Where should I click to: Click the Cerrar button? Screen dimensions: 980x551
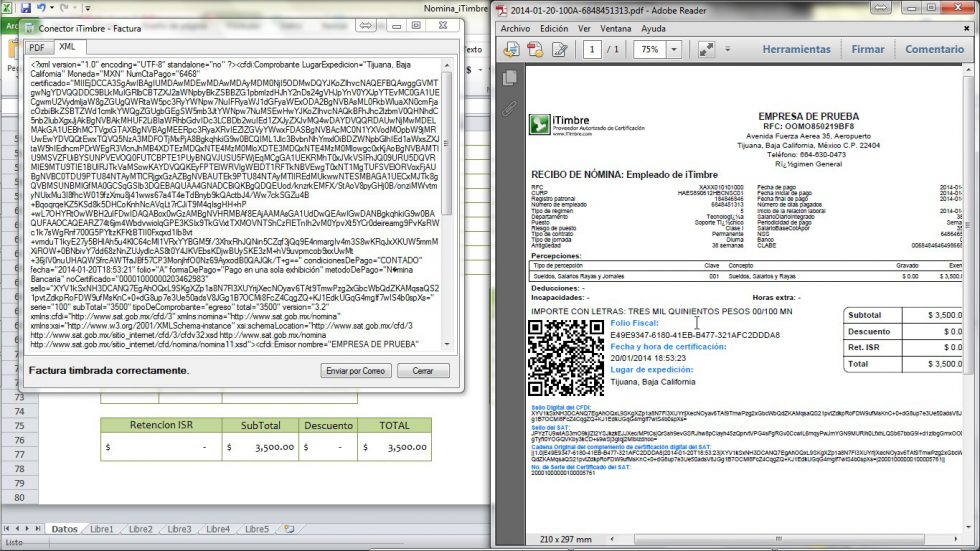tap(424, 371)
